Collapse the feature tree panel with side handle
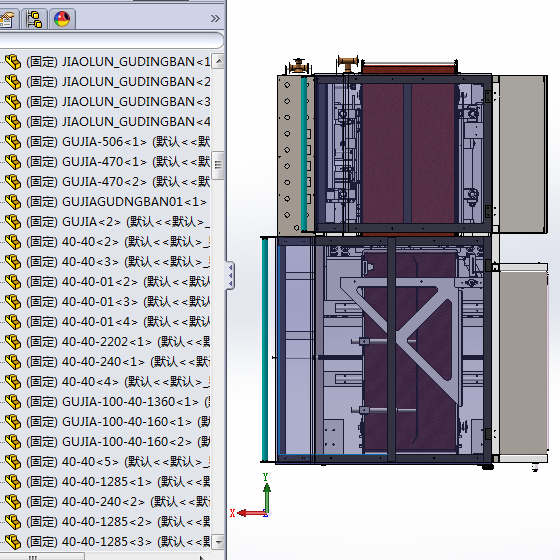The image size is (560, 560). point(230,275)
